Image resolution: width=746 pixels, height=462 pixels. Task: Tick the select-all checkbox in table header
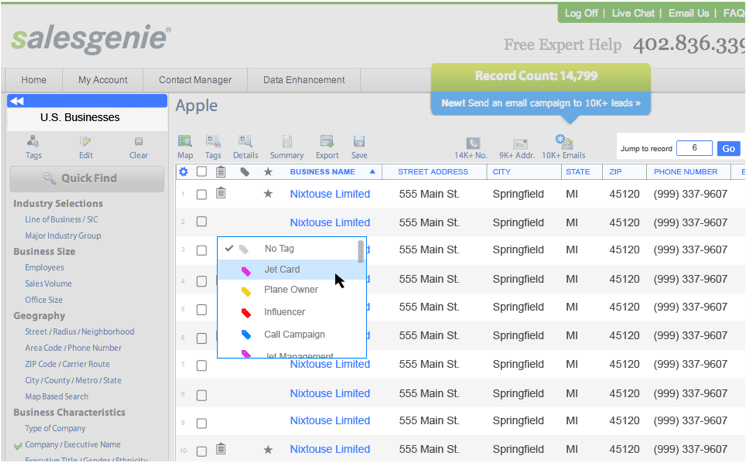202,171
